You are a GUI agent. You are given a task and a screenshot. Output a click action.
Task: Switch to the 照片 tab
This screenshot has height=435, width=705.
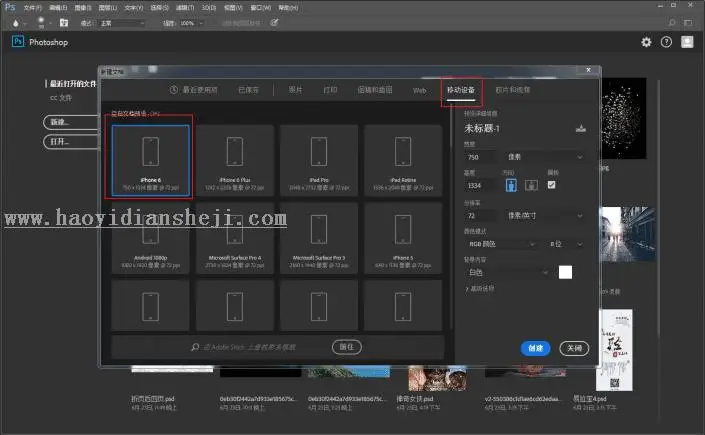coord(295,90)
